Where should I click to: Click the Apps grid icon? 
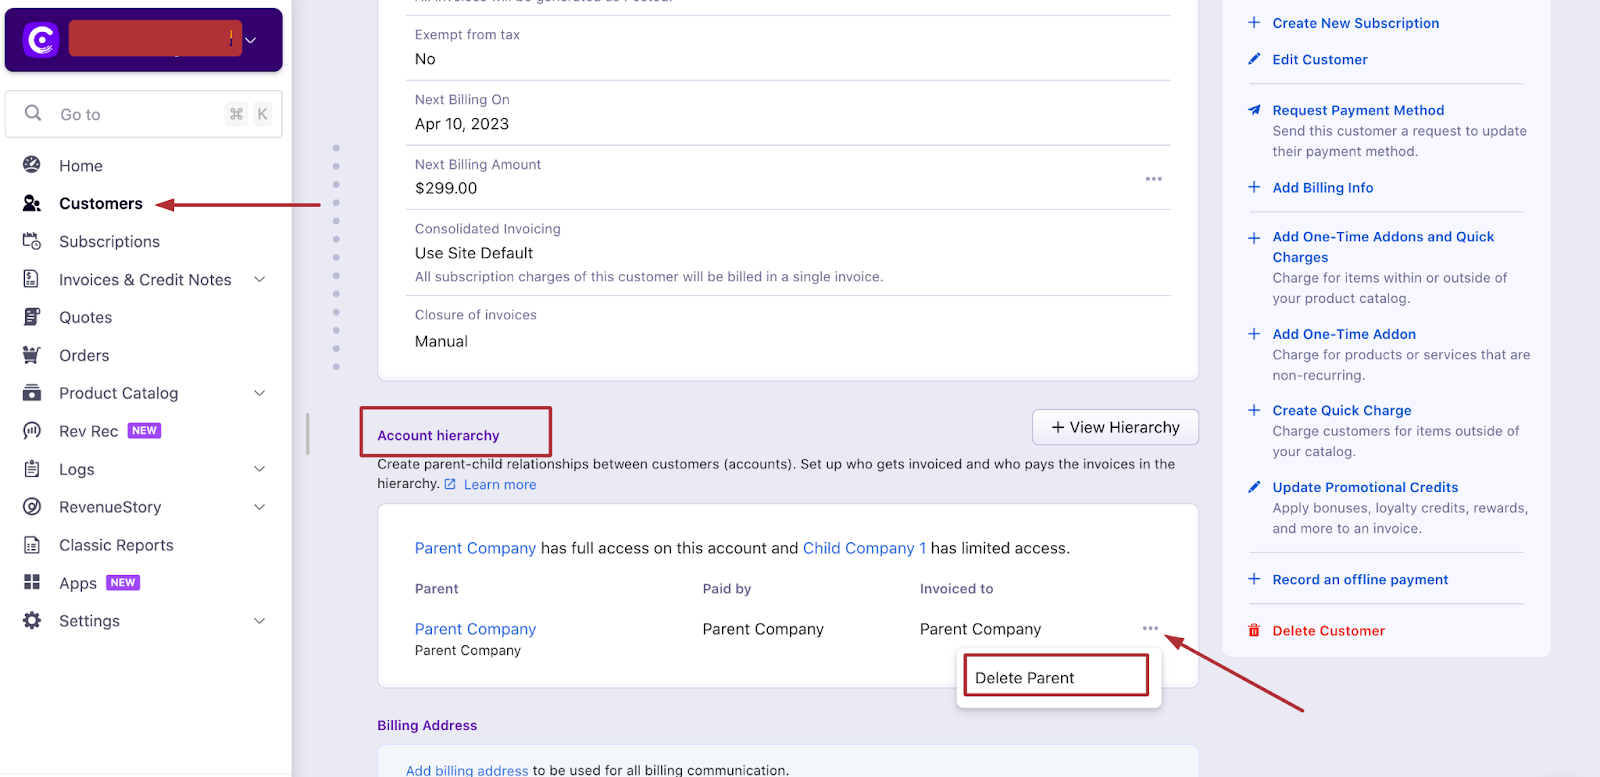(x=32, y=582)
